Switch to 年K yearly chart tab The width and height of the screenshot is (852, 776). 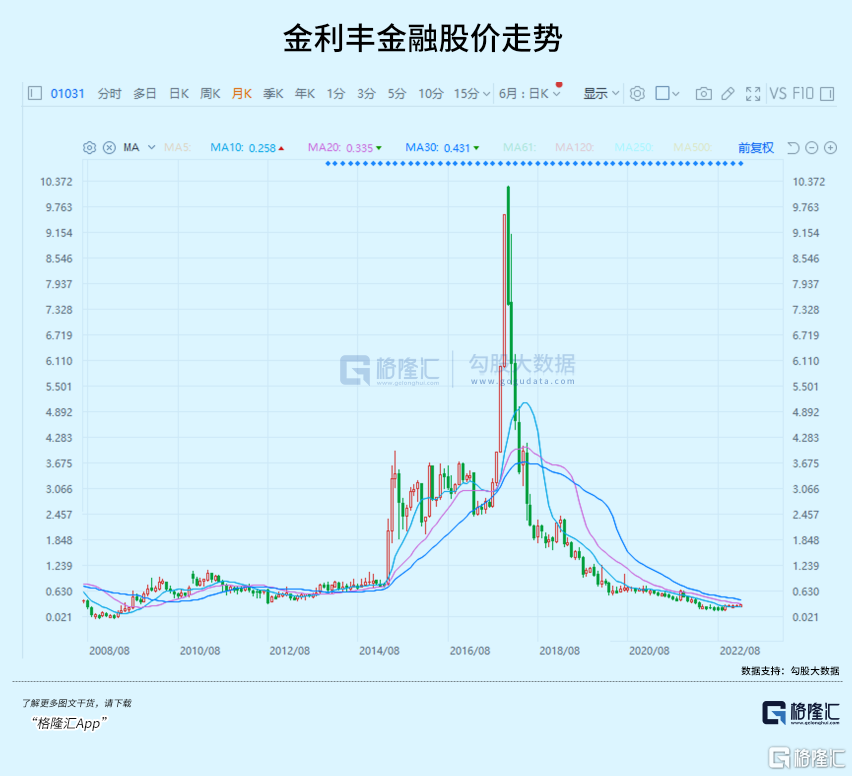point(304,94)
